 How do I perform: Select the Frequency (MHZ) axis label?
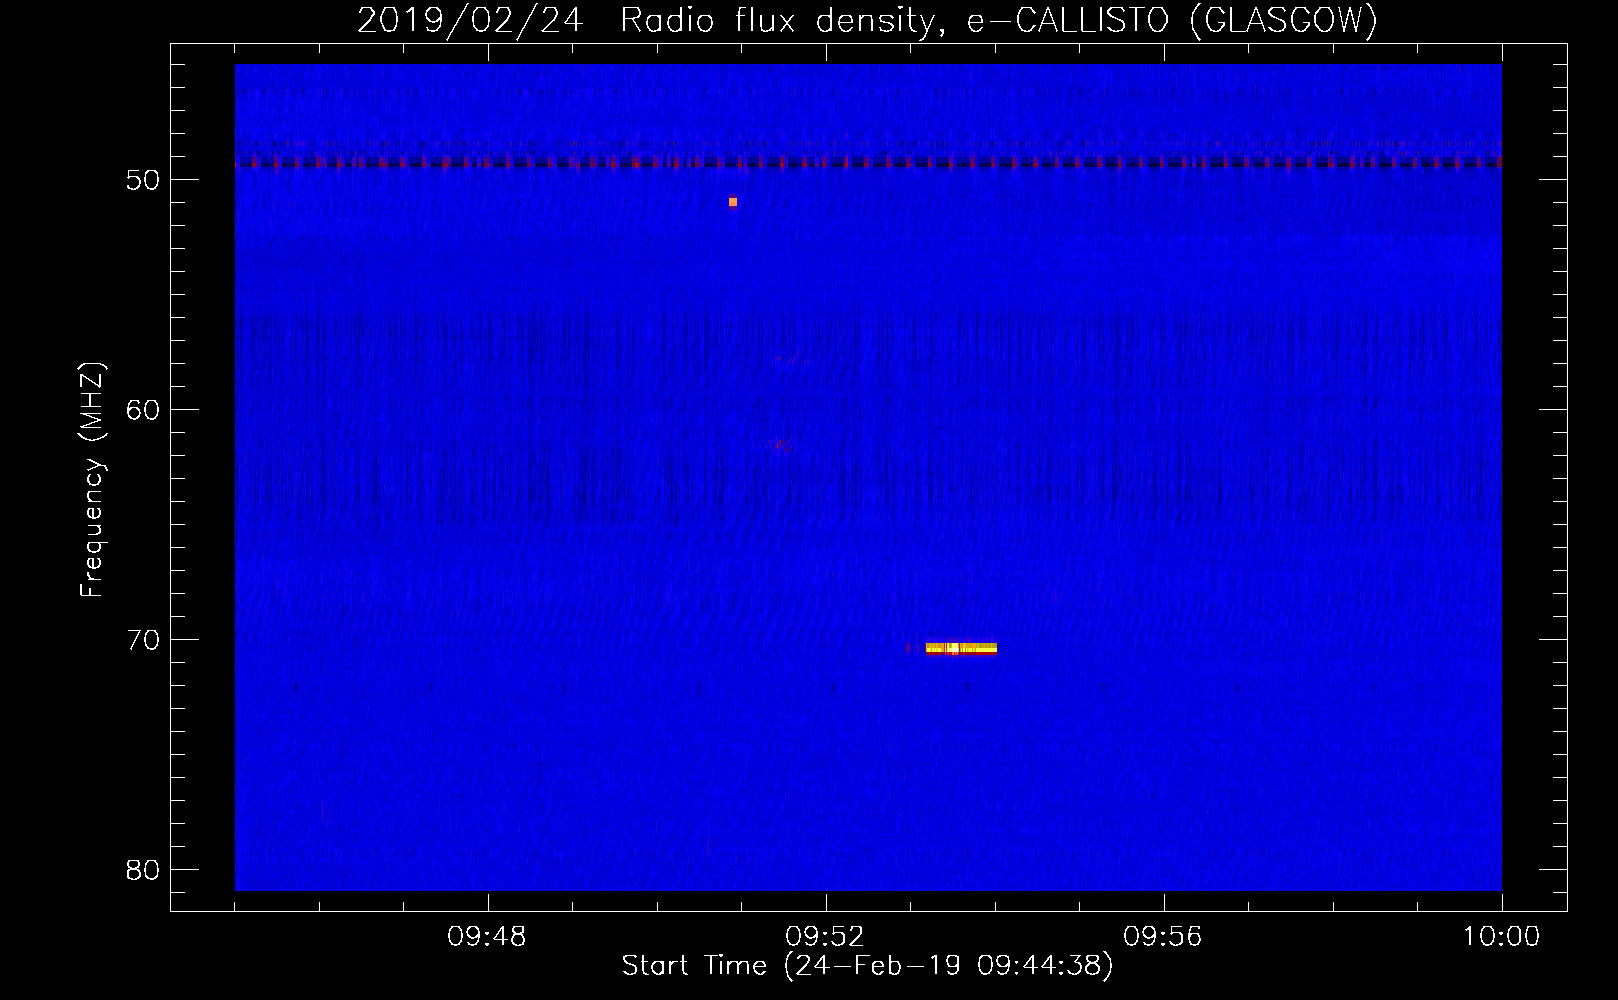coord(92,480)
